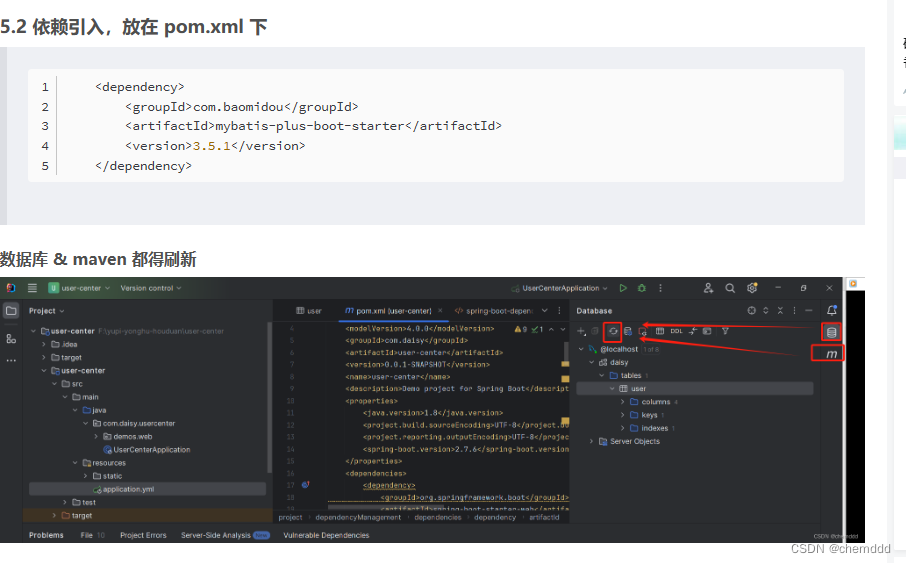This screenshot has height=563, width=906.
Task: Start debugging with the green bug icon
Action: [641, 288]
